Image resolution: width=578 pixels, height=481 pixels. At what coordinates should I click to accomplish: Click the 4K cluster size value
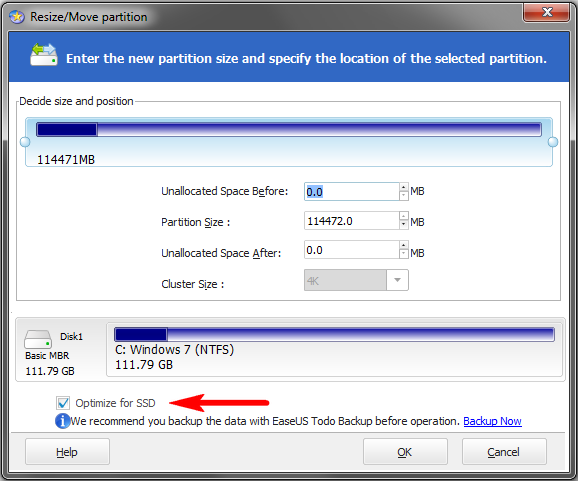[x=345, y=280]
